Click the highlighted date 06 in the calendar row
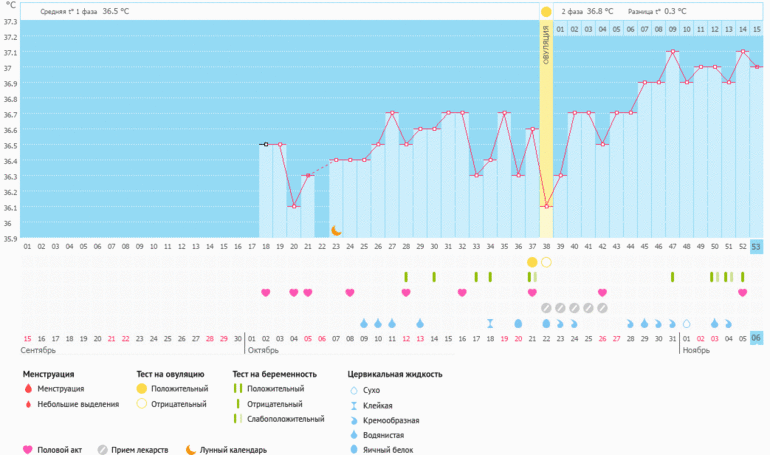 (757, 338)
